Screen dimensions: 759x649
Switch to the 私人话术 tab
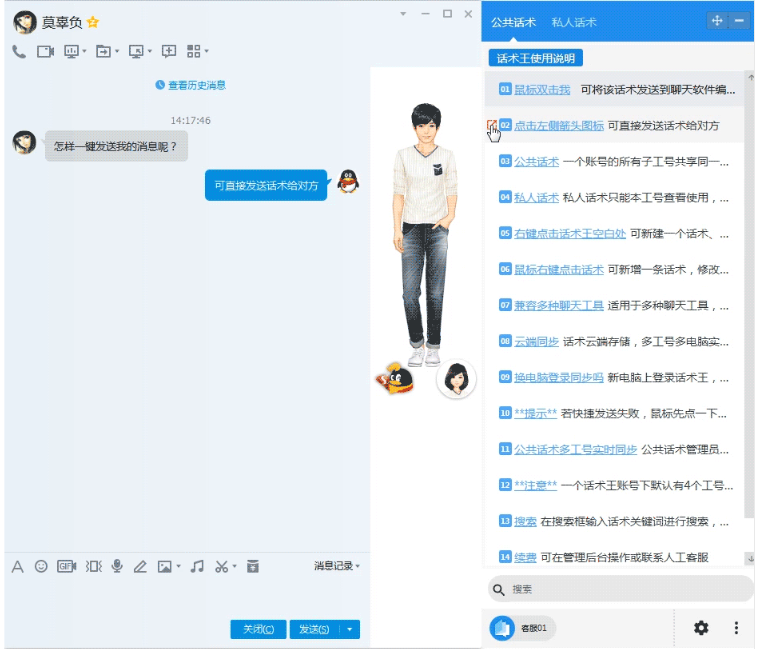tap(574, 22)
